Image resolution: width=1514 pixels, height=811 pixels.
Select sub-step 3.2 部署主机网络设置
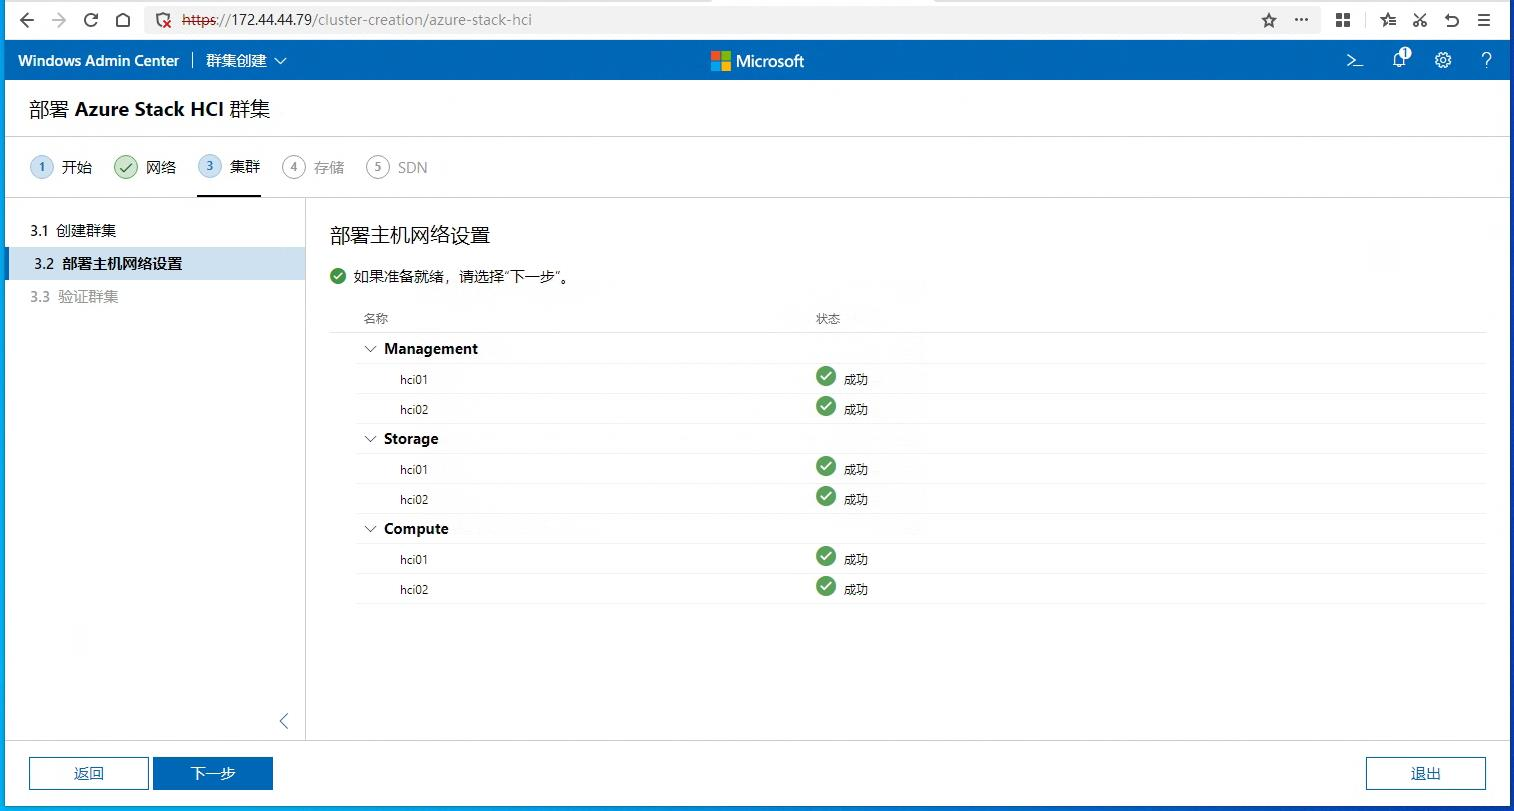[155, 264]
